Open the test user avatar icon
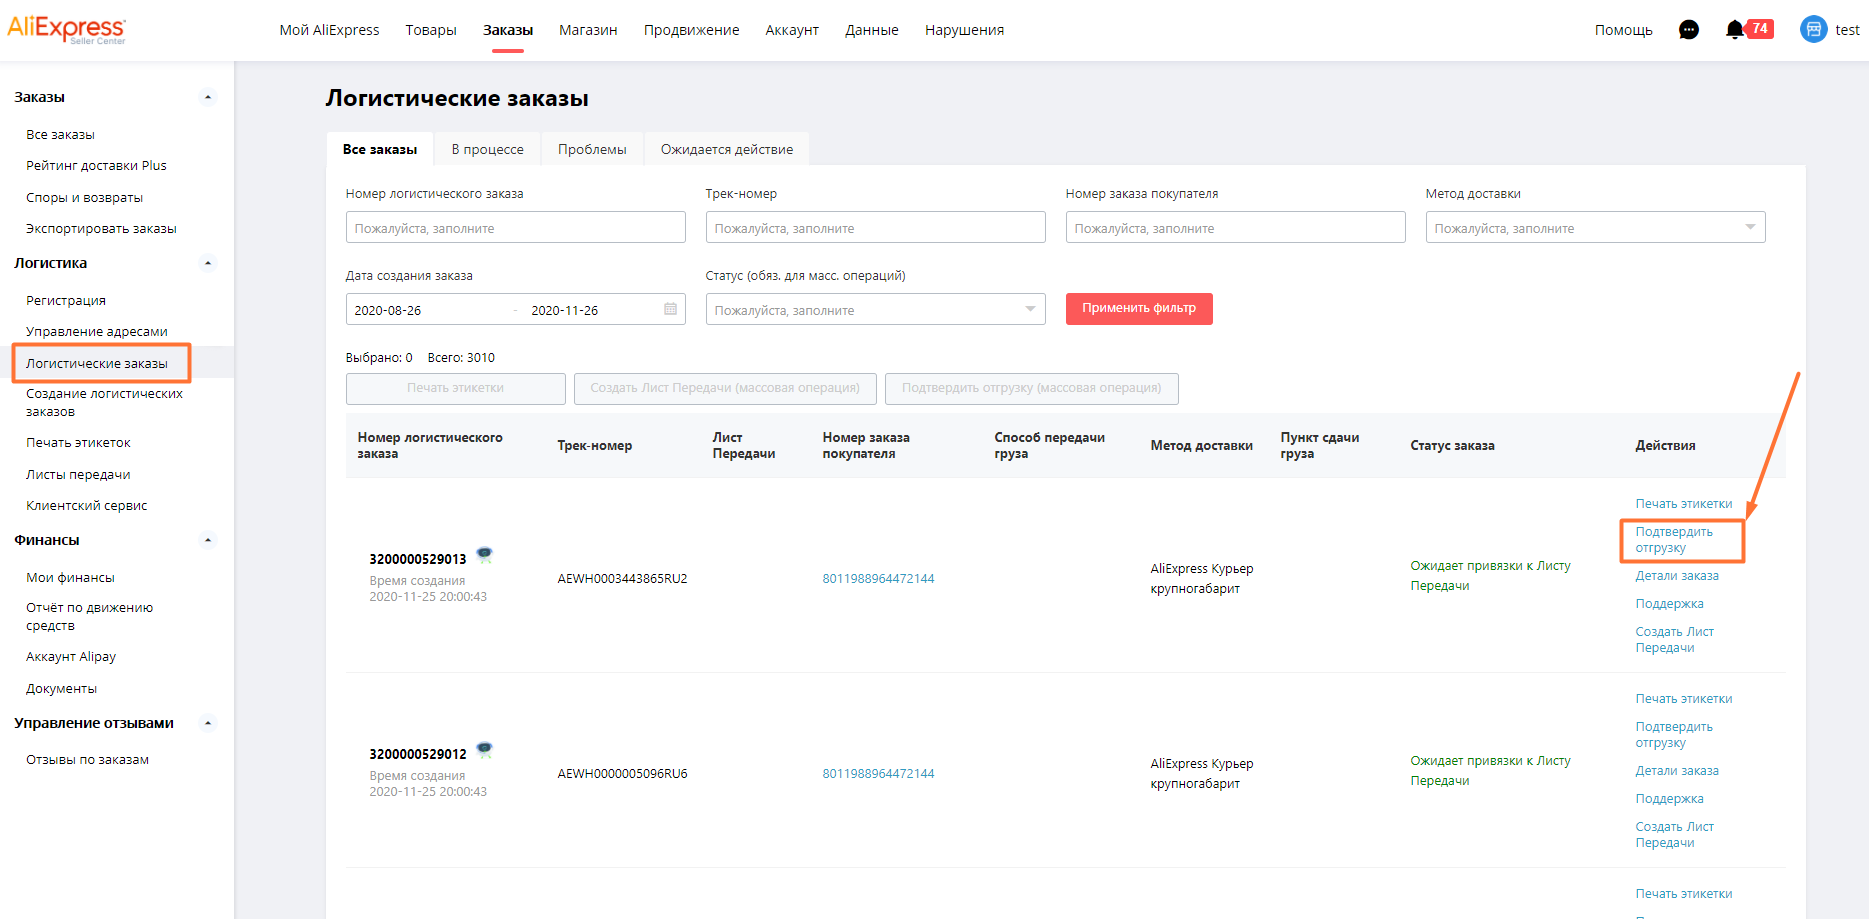The width and height of the screenshot is (1869, 919). click(x=1814, y=30)
